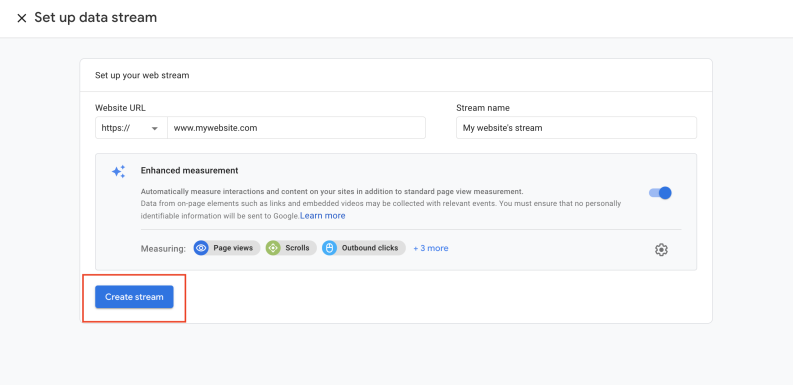Click the Measuring: label

click(x=163, y=248)
